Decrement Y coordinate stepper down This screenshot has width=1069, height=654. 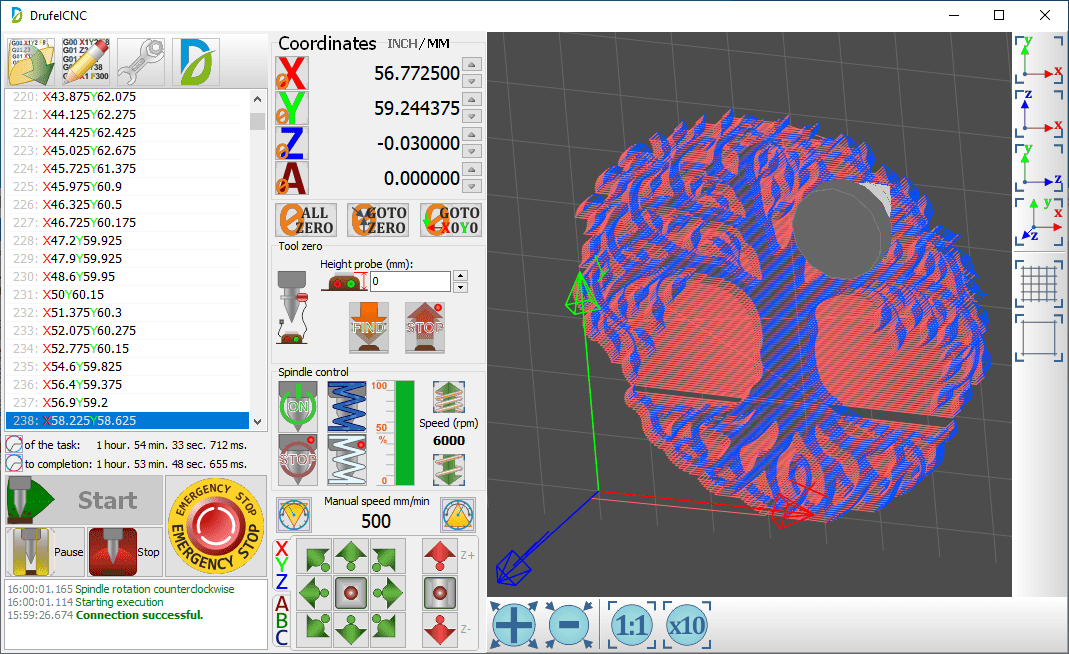[x=472, y=117]
